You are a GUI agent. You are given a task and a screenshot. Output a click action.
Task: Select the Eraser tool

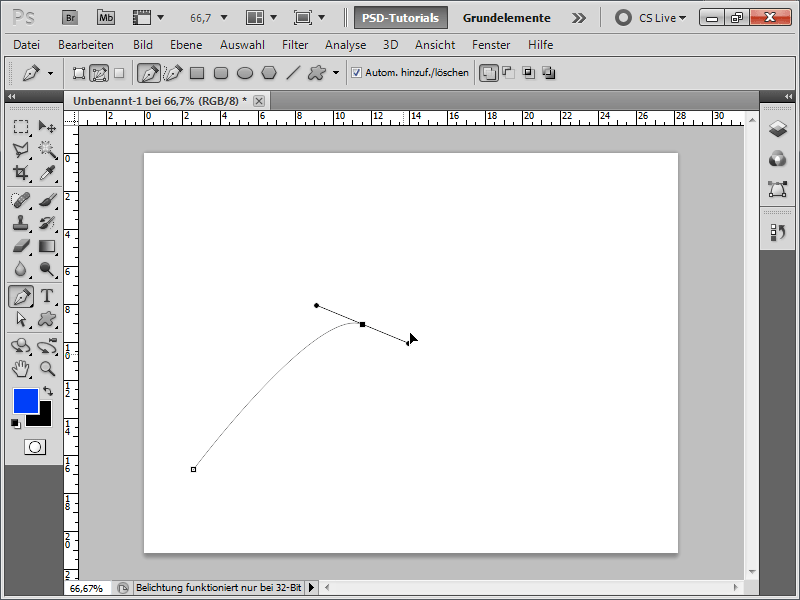coord(21,246)
